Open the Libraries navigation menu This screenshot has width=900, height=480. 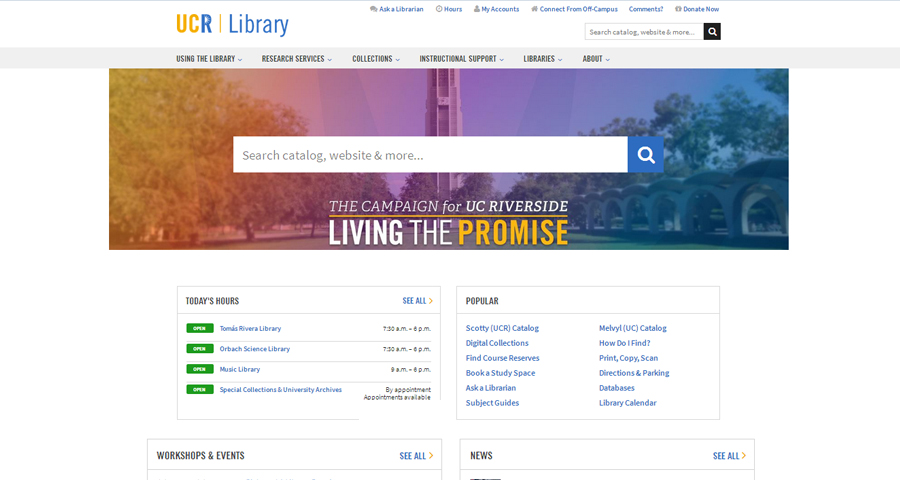(x=542, y=59)
